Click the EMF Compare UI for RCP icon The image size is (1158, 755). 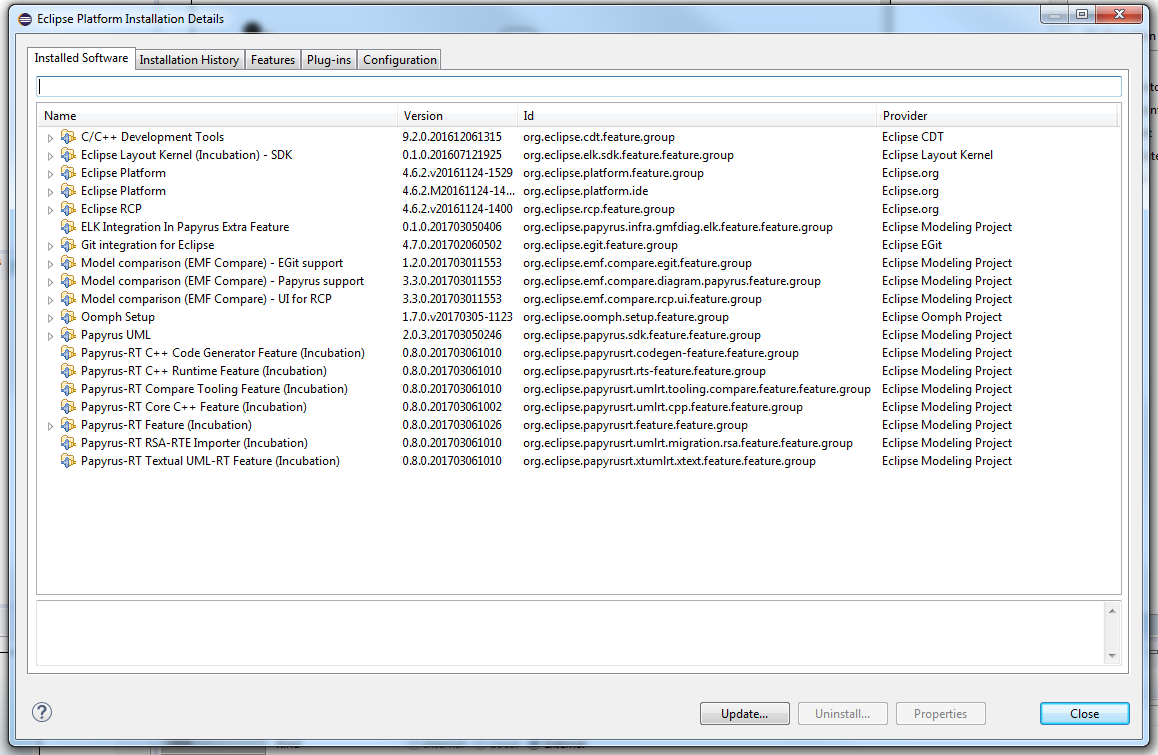click(68, 299)
